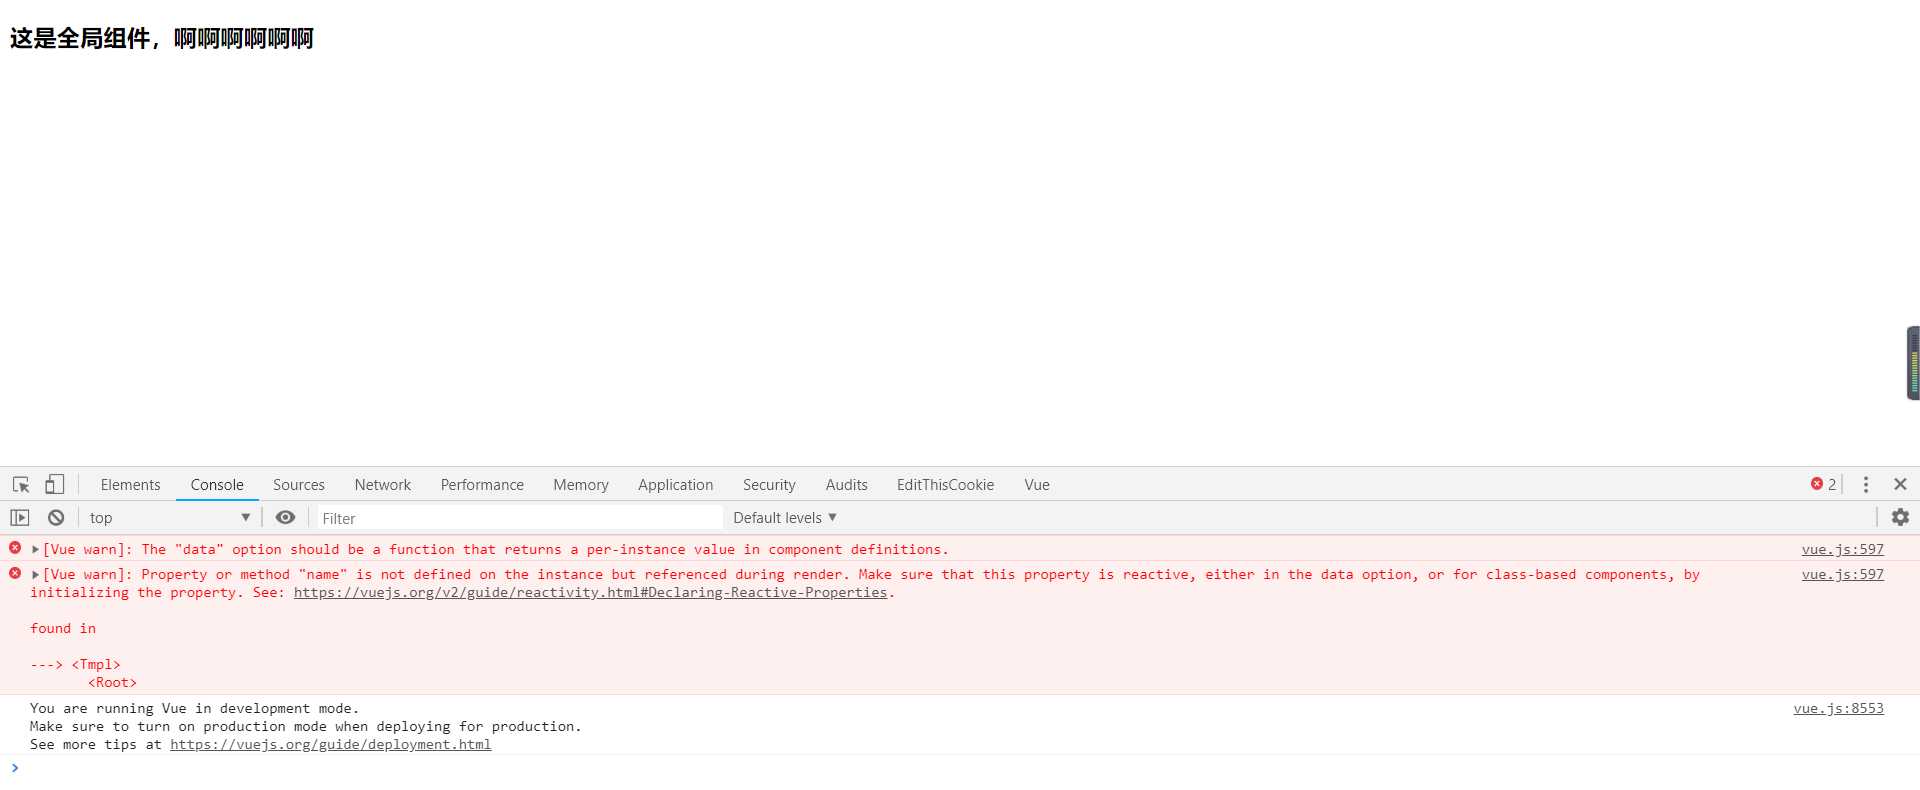Clear the console with the ban icon
Screen dimensions: 1920x790
[x=56, y=518]
